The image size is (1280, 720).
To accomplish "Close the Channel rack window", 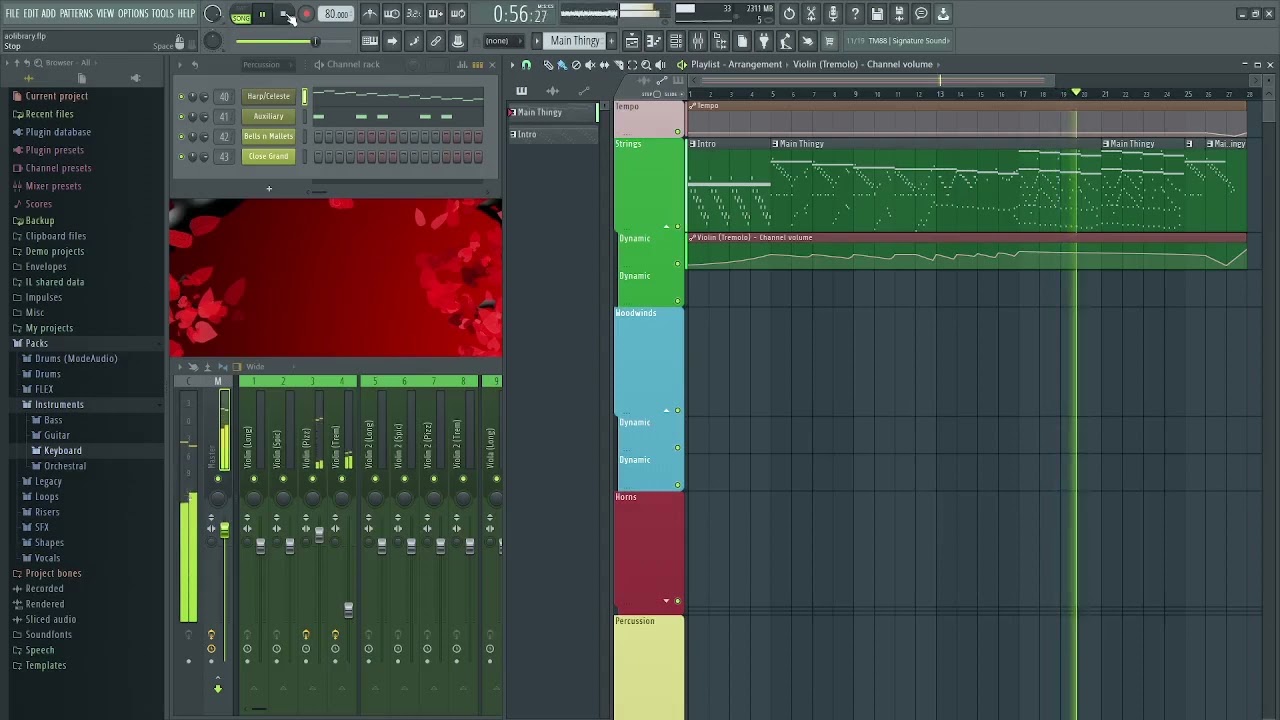I will tap(491, 65).
